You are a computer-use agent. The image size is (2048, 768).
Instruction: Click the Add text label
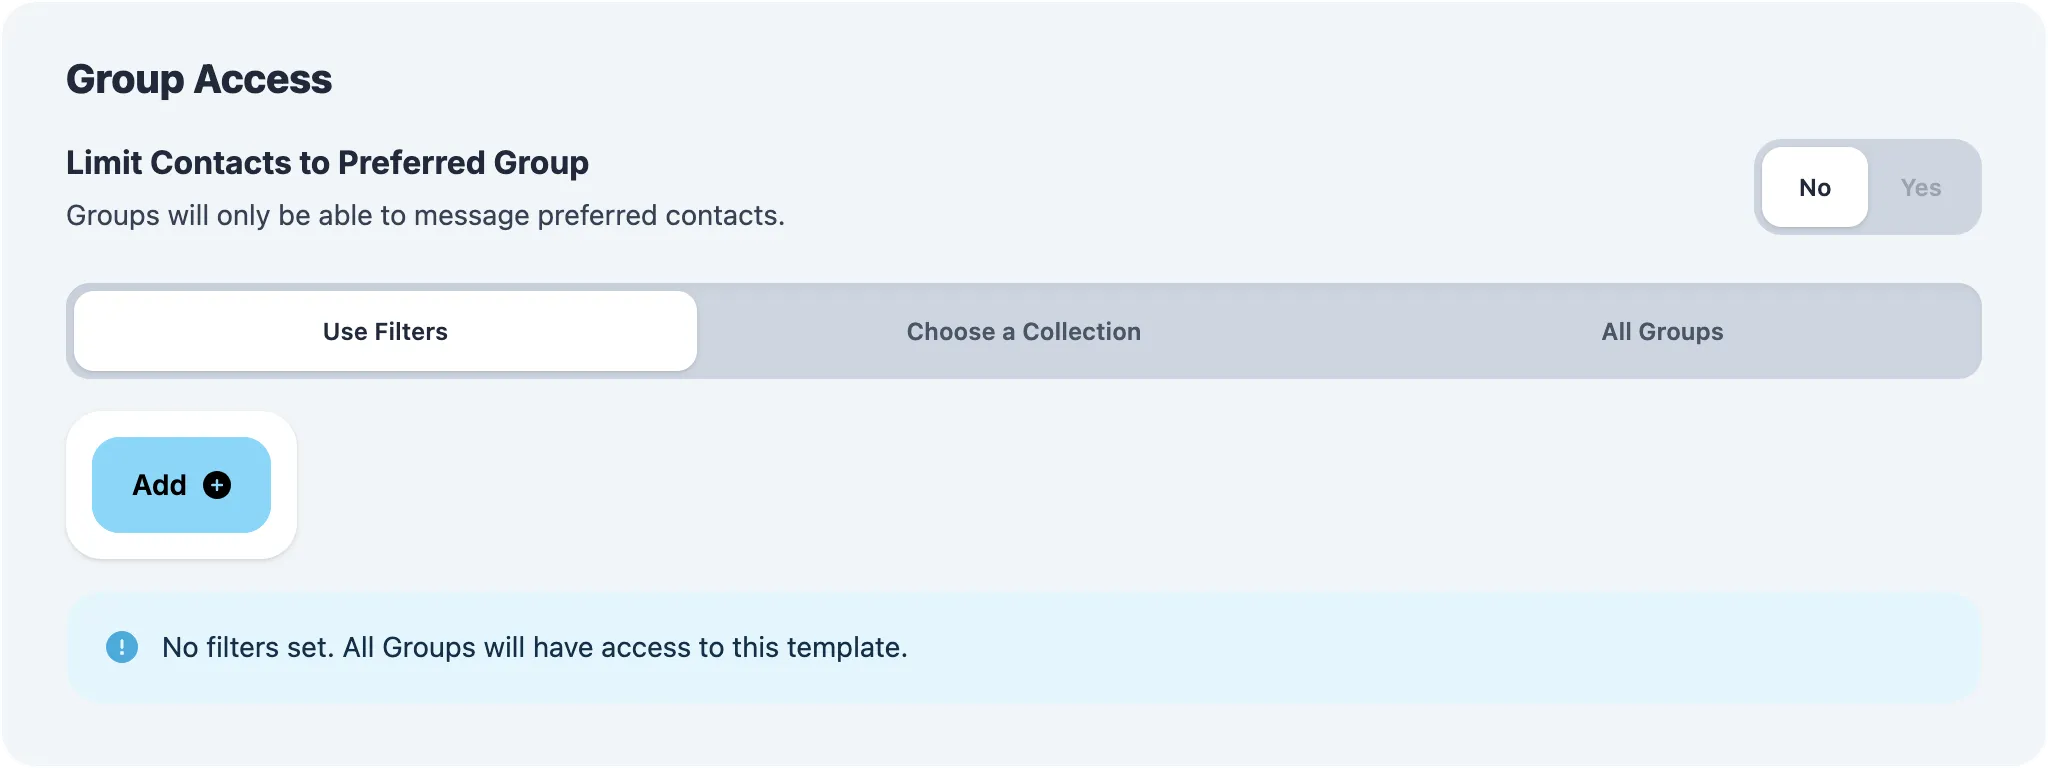point(159,485)
